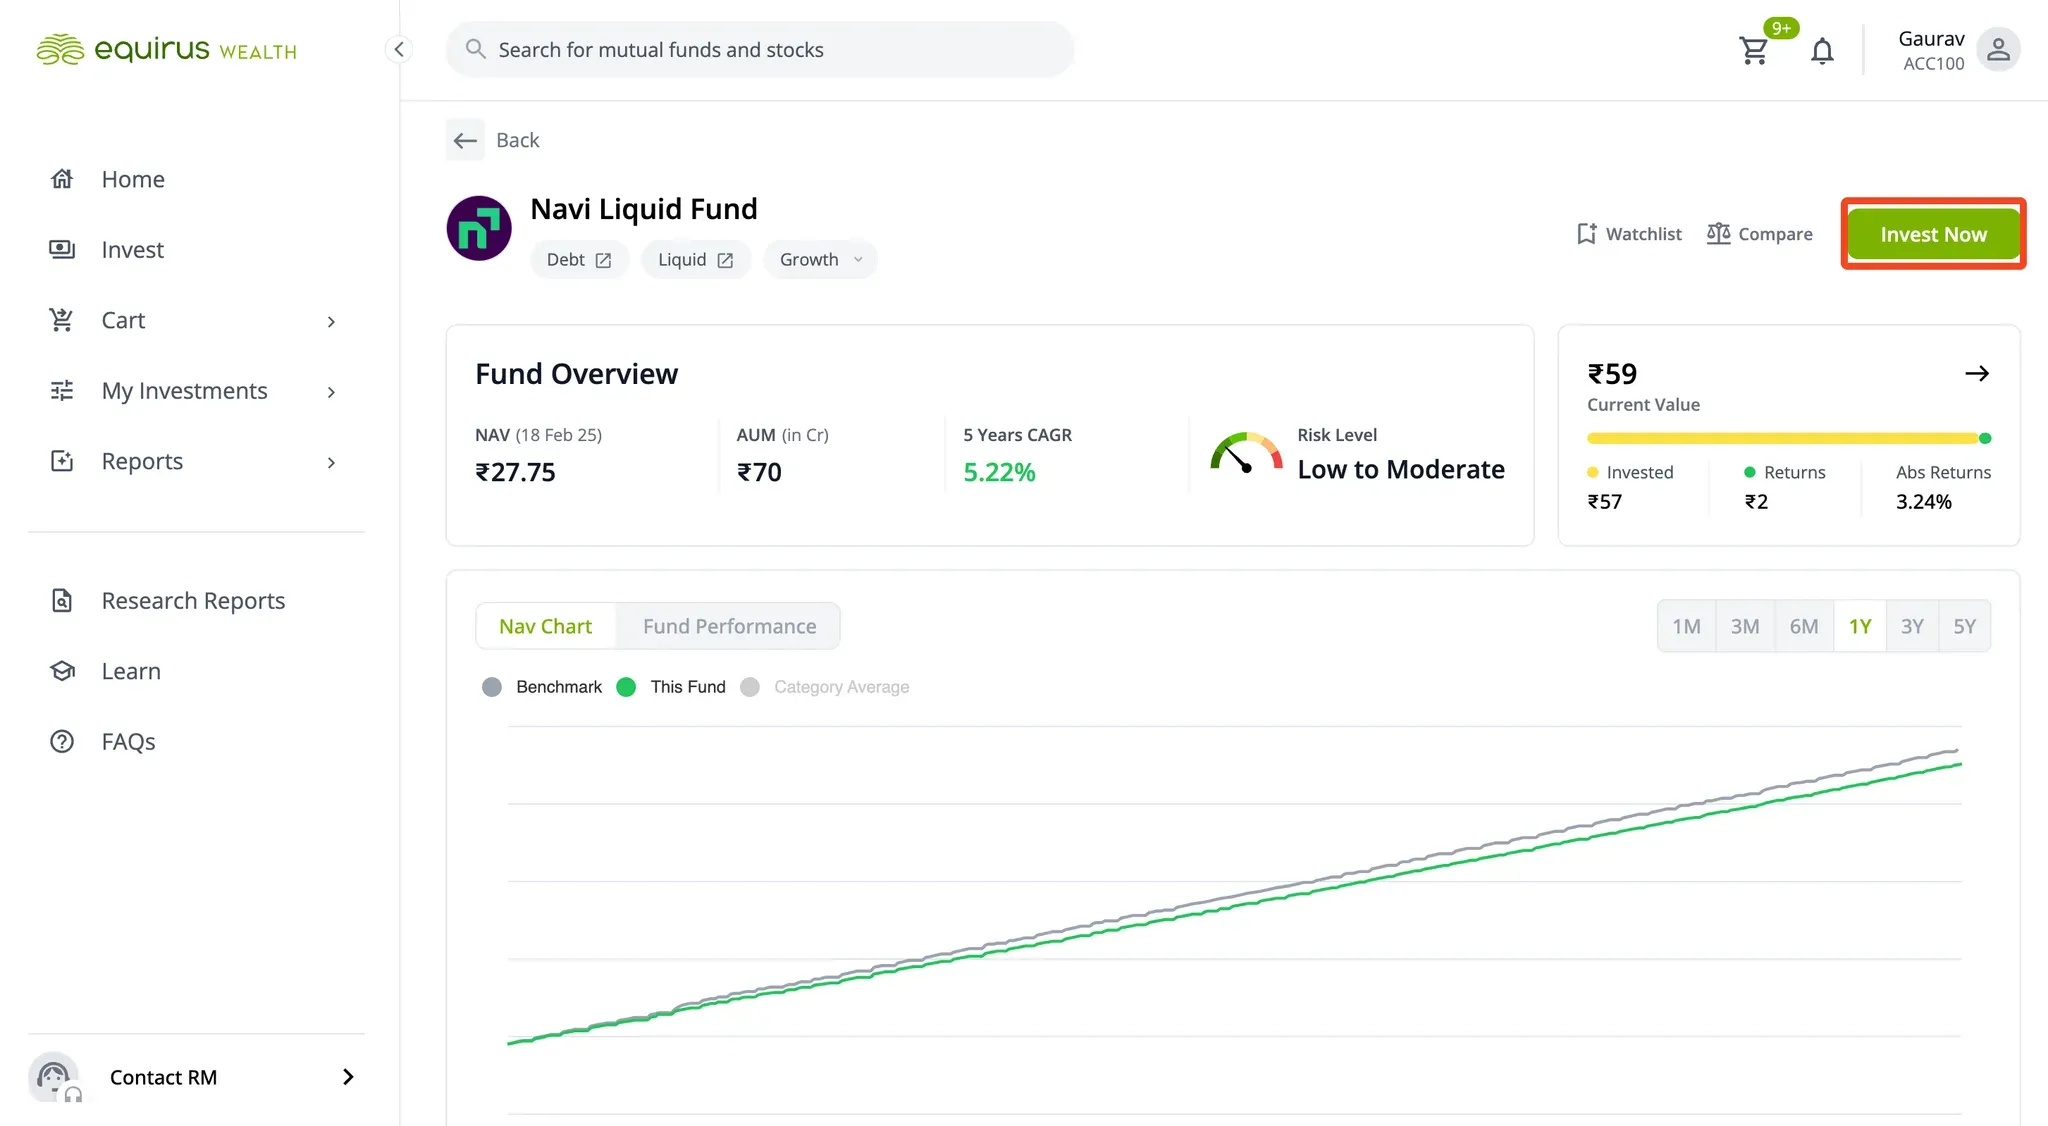This screenshot has width=2048, height=1126.
Task: Click the Low to Moderate risk text
Action: (x=1401, y=469)
